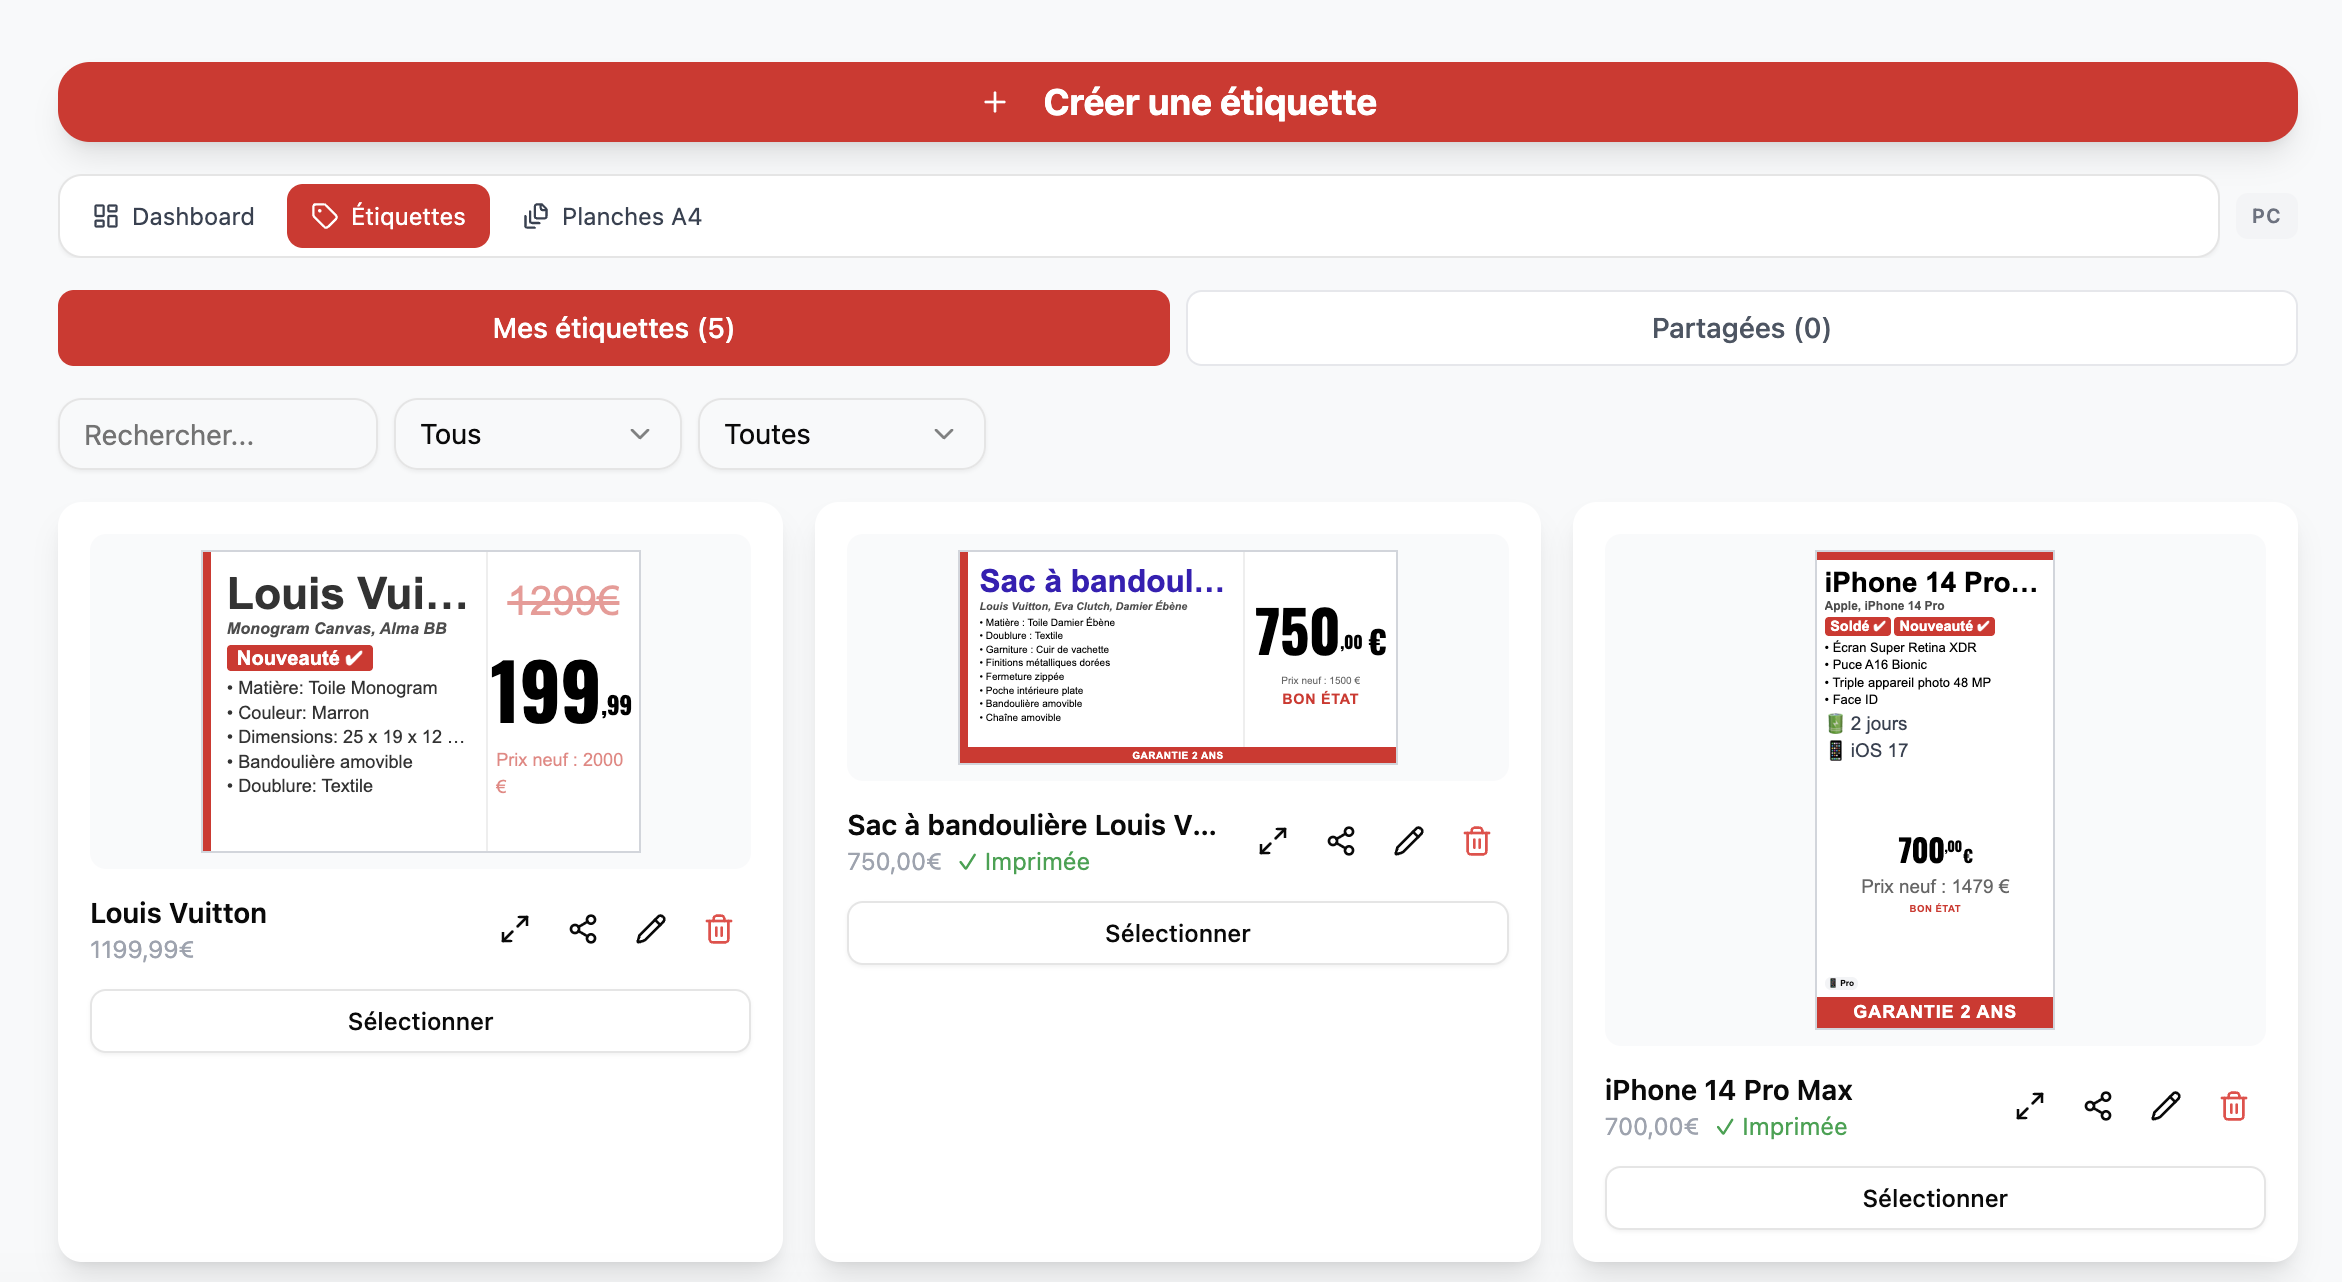This screenshot has width=2342, height=1282.
Task: Open the Louis Vuitton label preview thumbnail
Action: pos(421,701)
